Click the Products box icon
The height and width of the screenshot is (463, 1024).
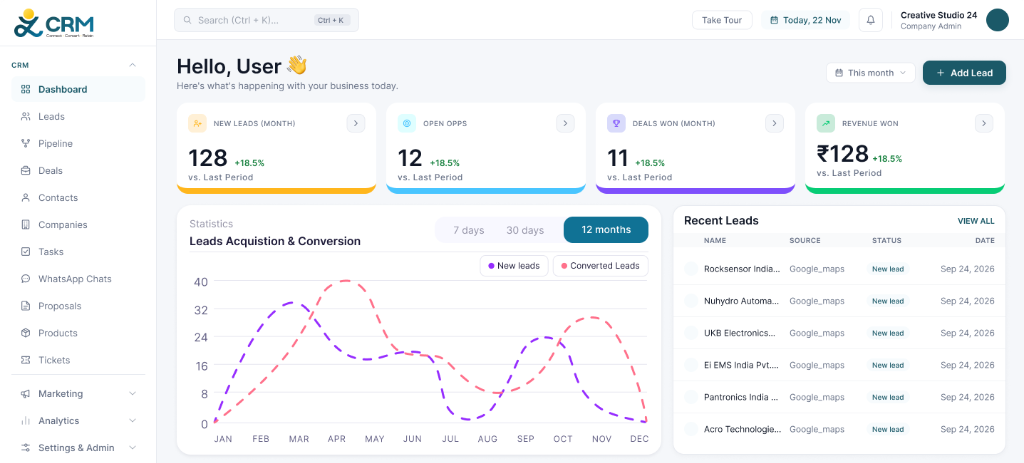click(25, 333)
